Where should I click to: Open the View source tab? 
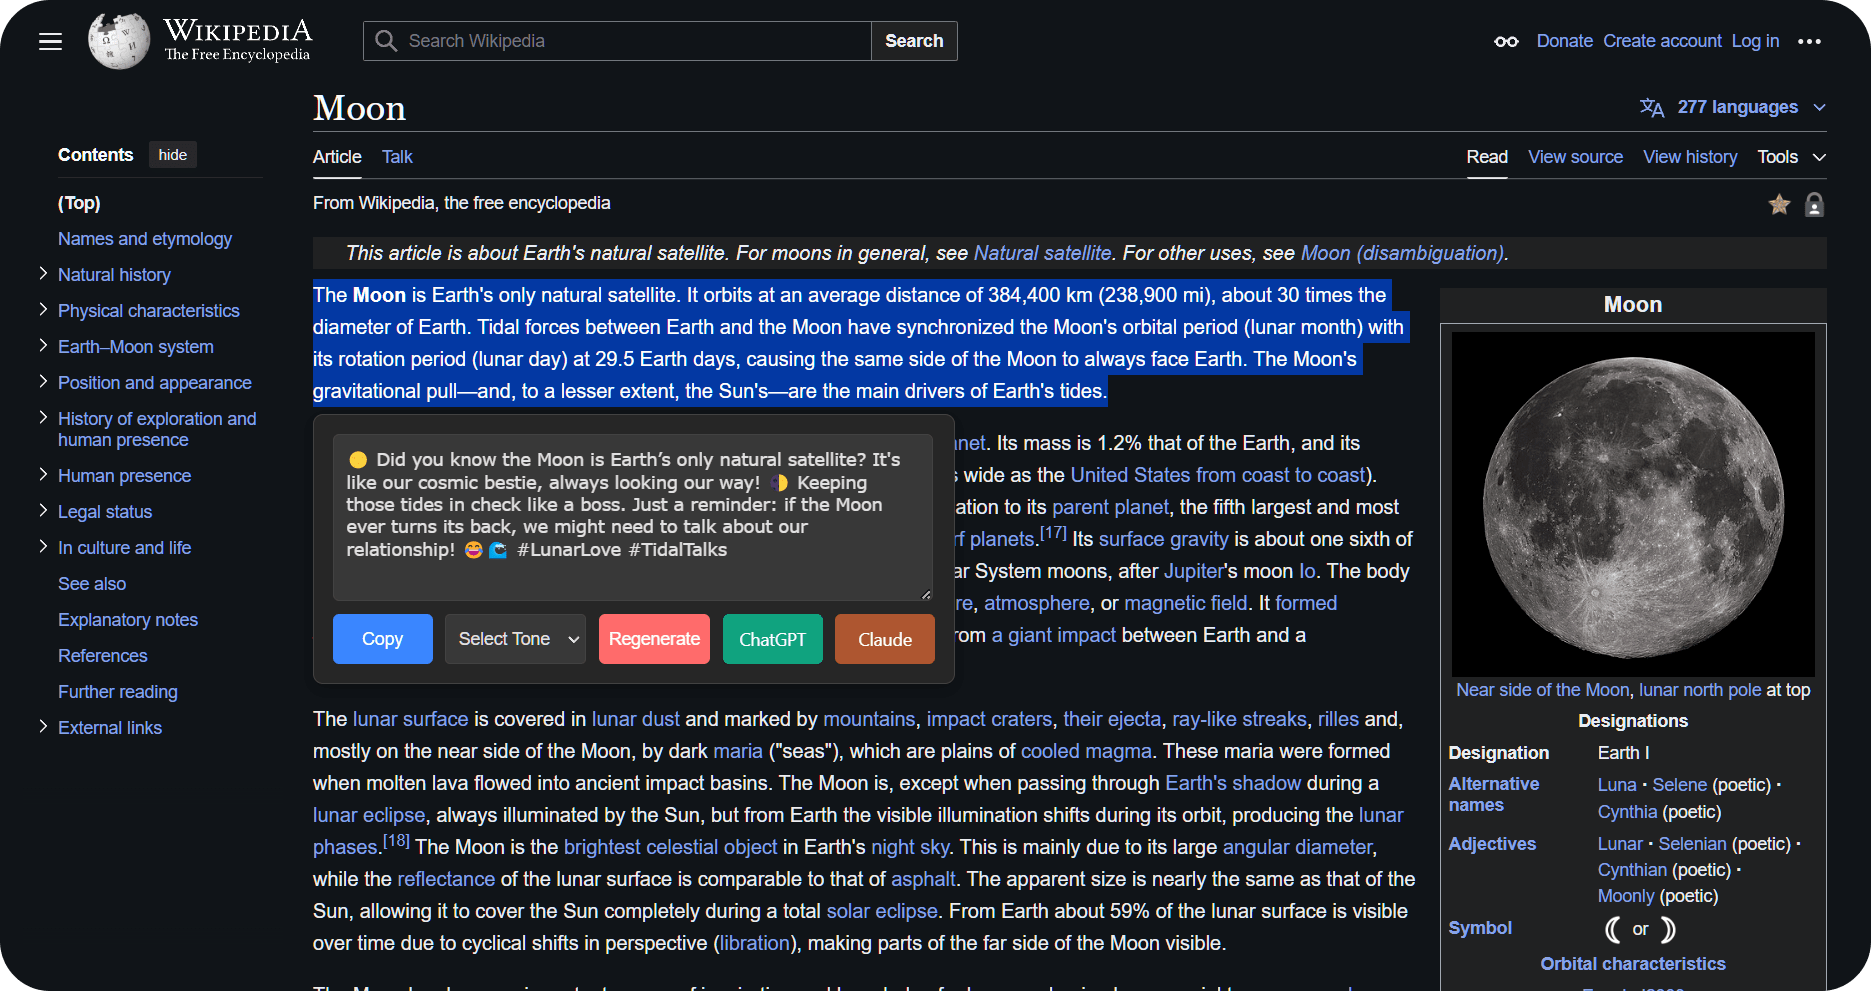[1575, 157]
